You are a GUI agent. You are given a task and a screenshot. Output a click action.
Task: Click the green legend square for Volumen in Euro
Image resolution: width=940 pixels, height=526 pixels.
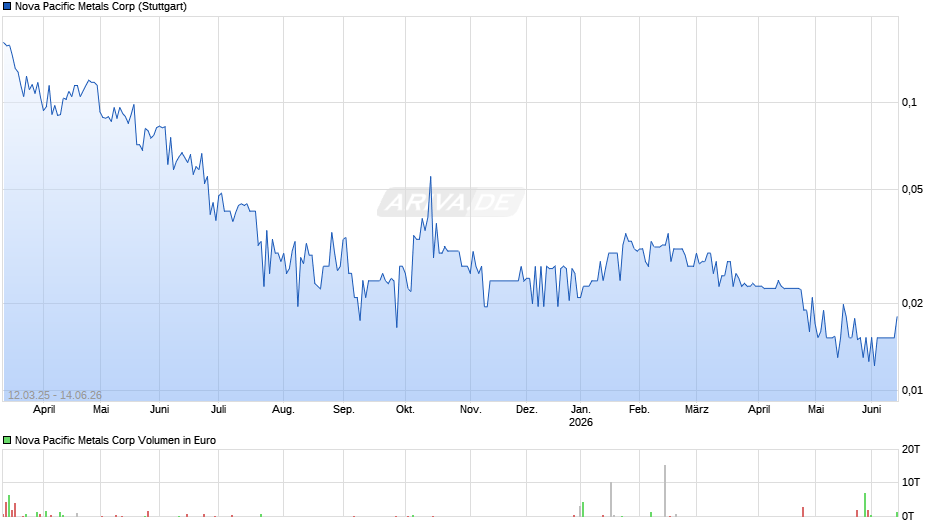7,440
